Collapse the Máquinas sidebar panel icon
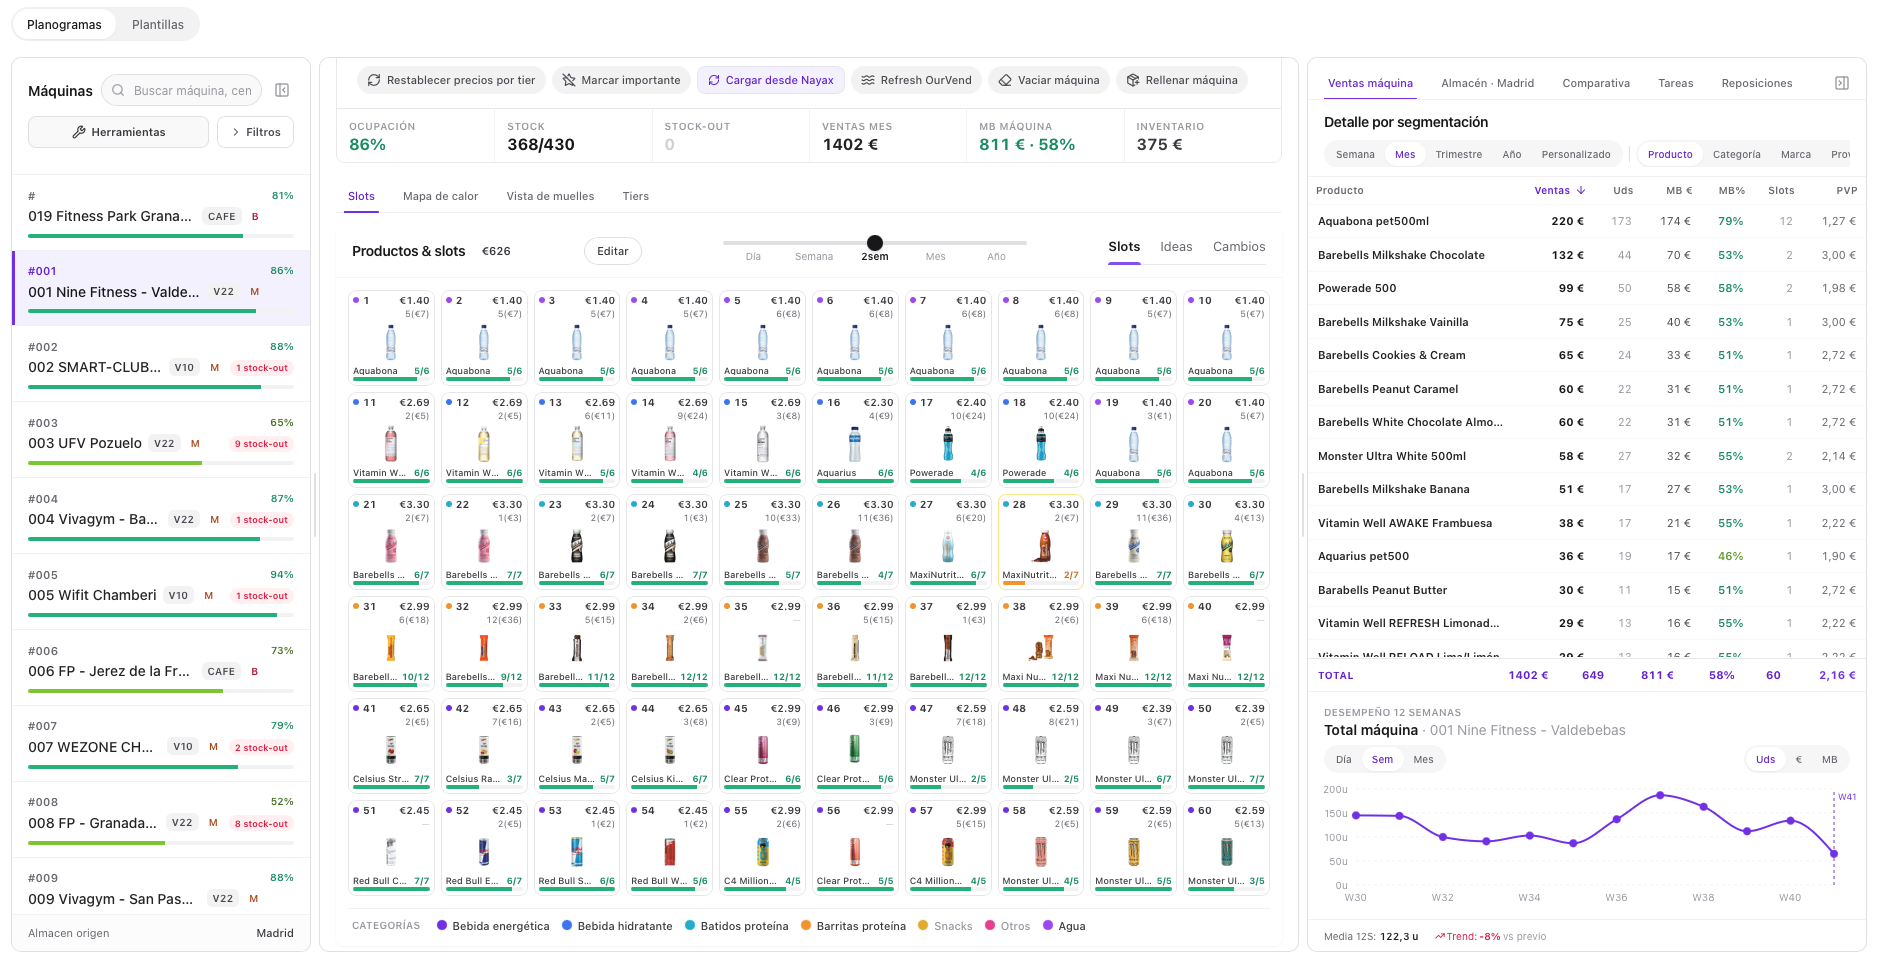 click(x=282, y=90)
